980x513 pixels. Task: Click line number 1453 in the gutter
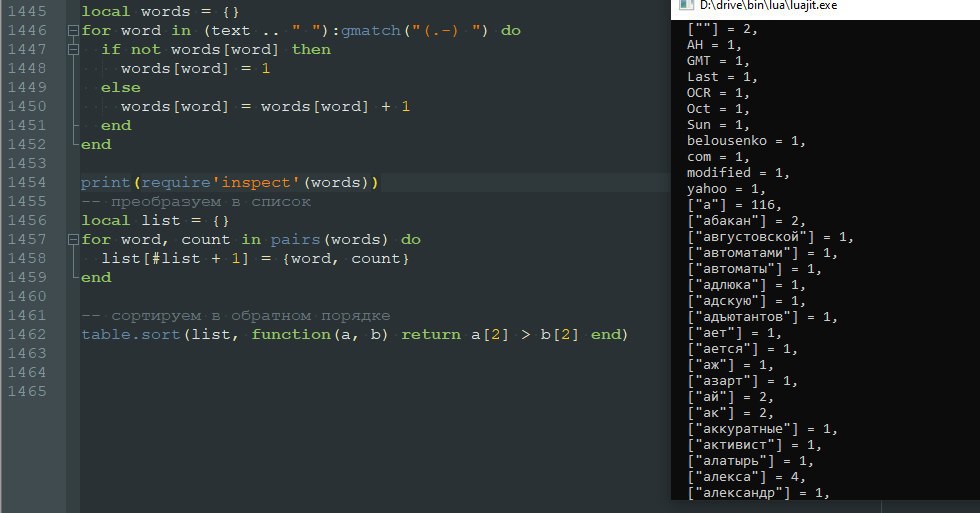(27, 163)
